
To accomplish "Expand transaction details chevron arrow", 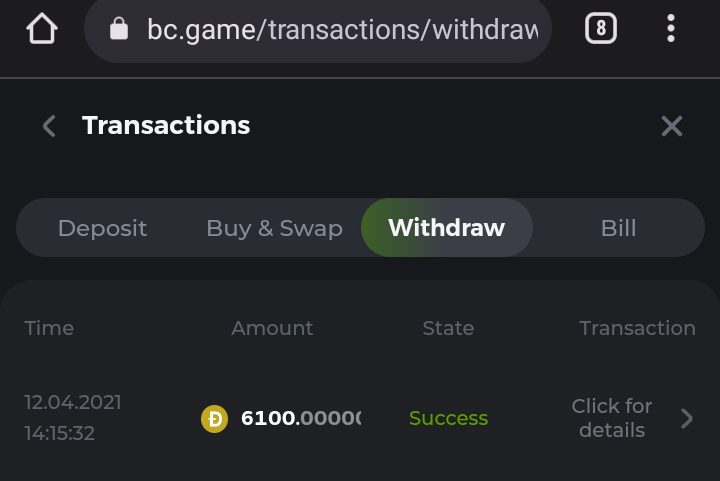I will [x=687, y=418].
